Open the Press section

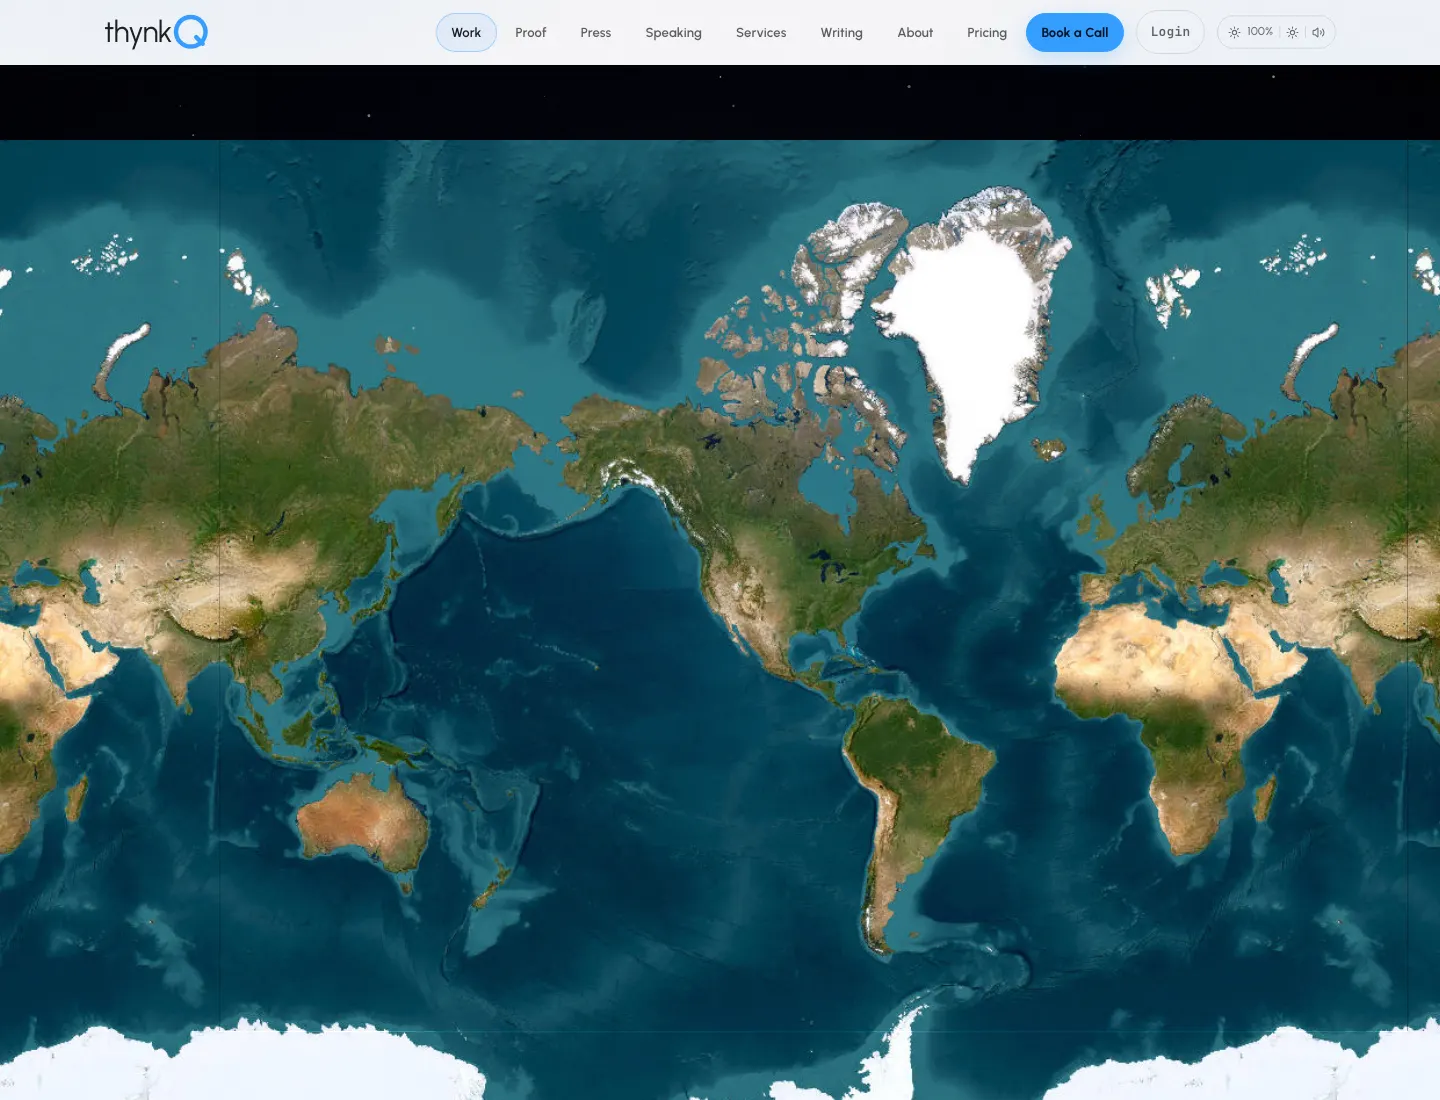coord(596,32)
